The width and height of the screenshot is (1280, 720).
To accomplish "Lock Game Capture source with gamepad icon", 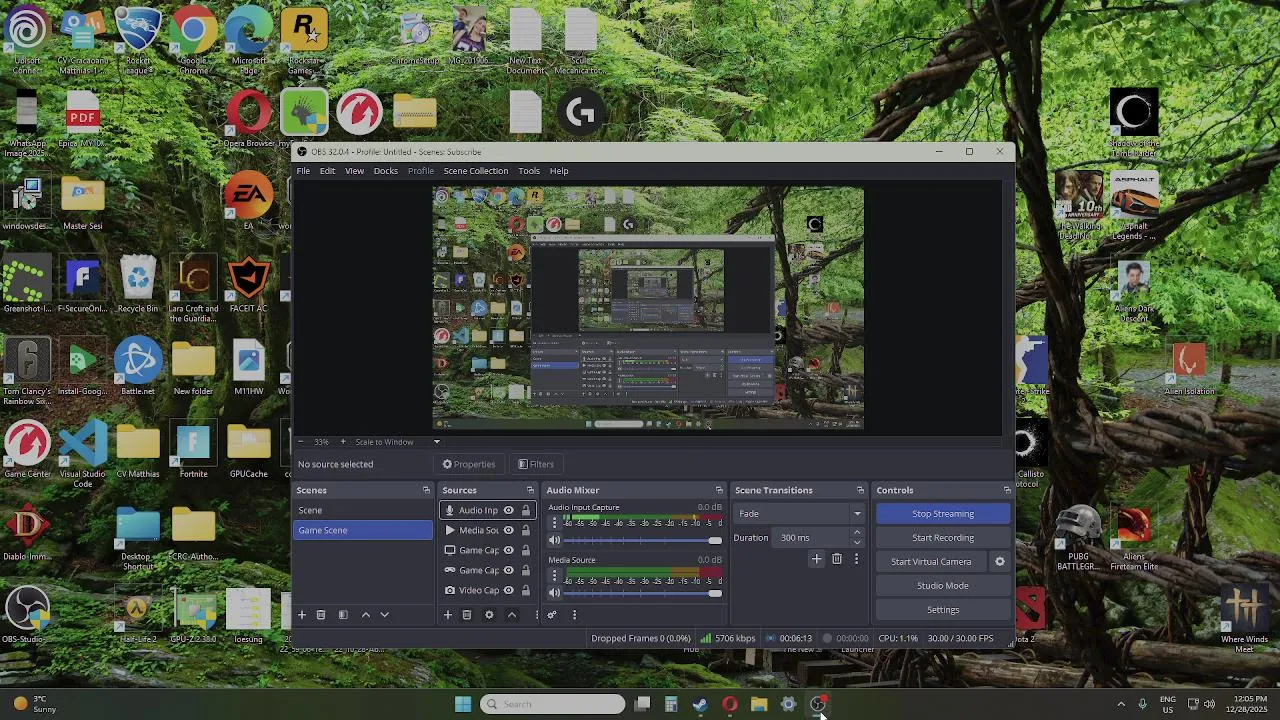I will tap(525, 570).
